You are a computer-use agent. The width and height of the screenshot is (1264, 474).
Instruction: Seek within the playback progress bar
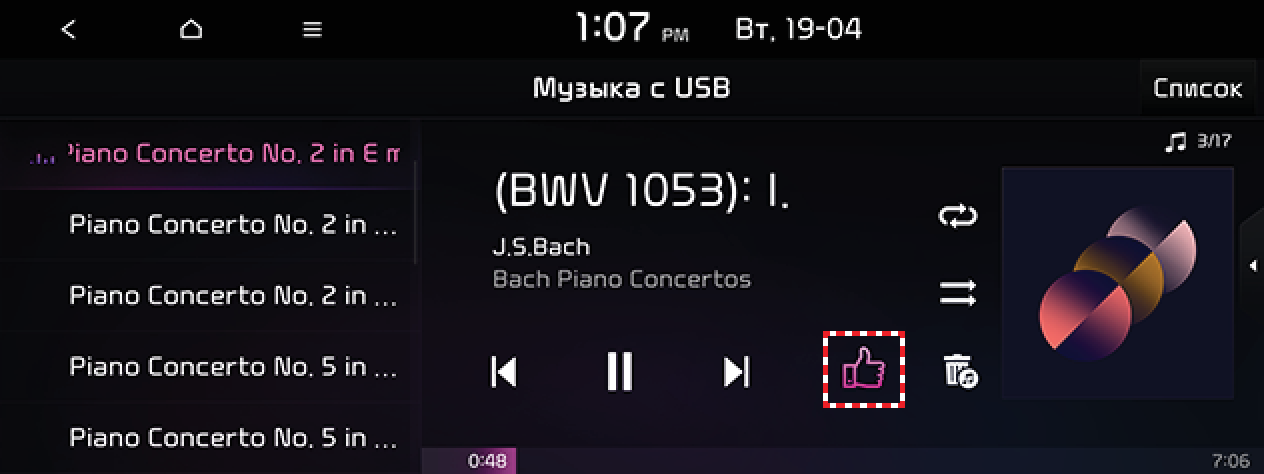coord(842,461)
